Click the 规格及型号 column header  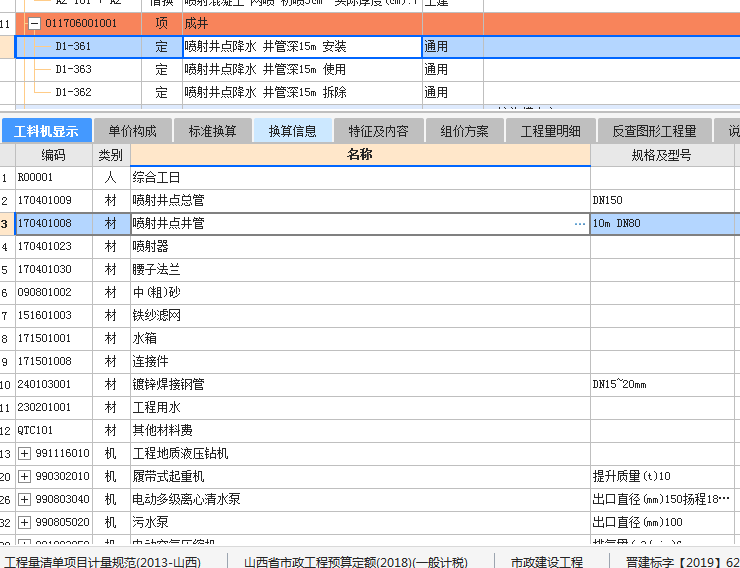[x=662, y=155]
